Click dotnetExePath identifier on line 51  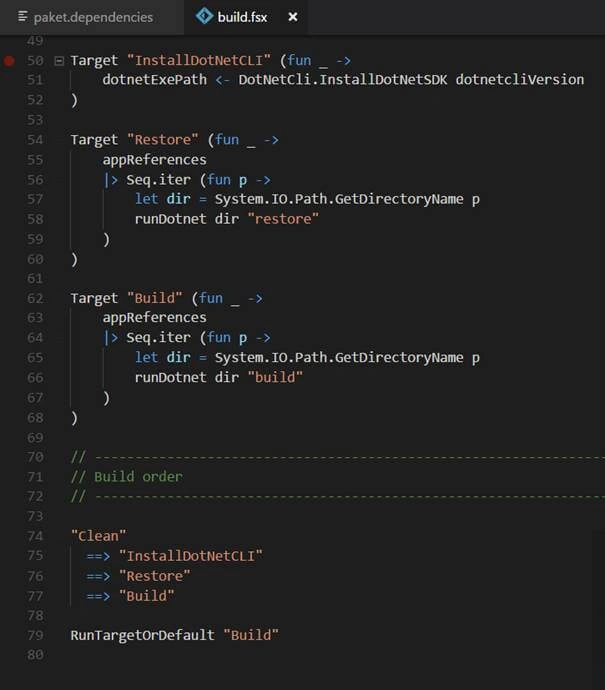pos(154,80)
